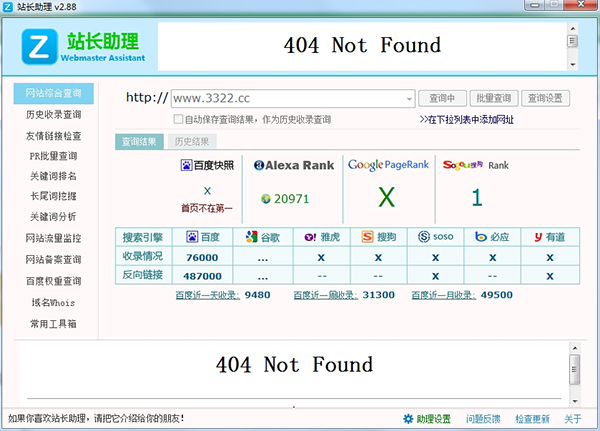This screenshot has width=600, height=431.
Task: Open the 百度近一月收录 link
Action: click(x=444, y=295)
